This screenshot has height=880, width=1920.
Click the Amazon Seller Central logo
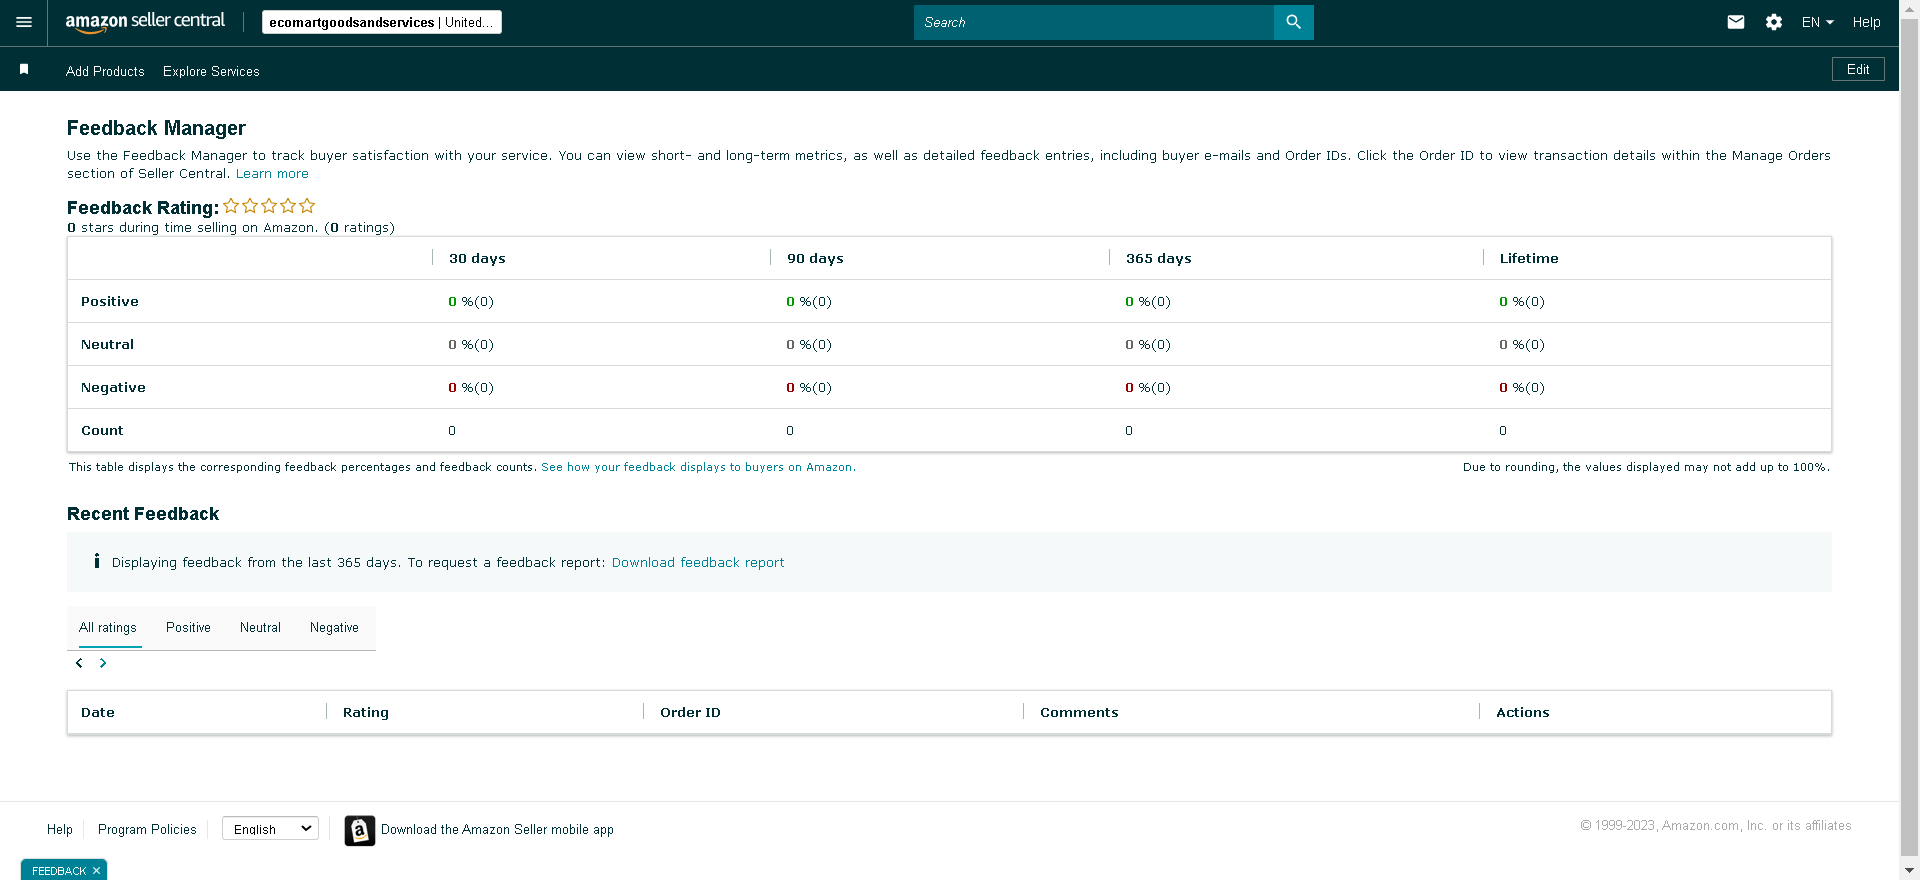tap(145, 22)
